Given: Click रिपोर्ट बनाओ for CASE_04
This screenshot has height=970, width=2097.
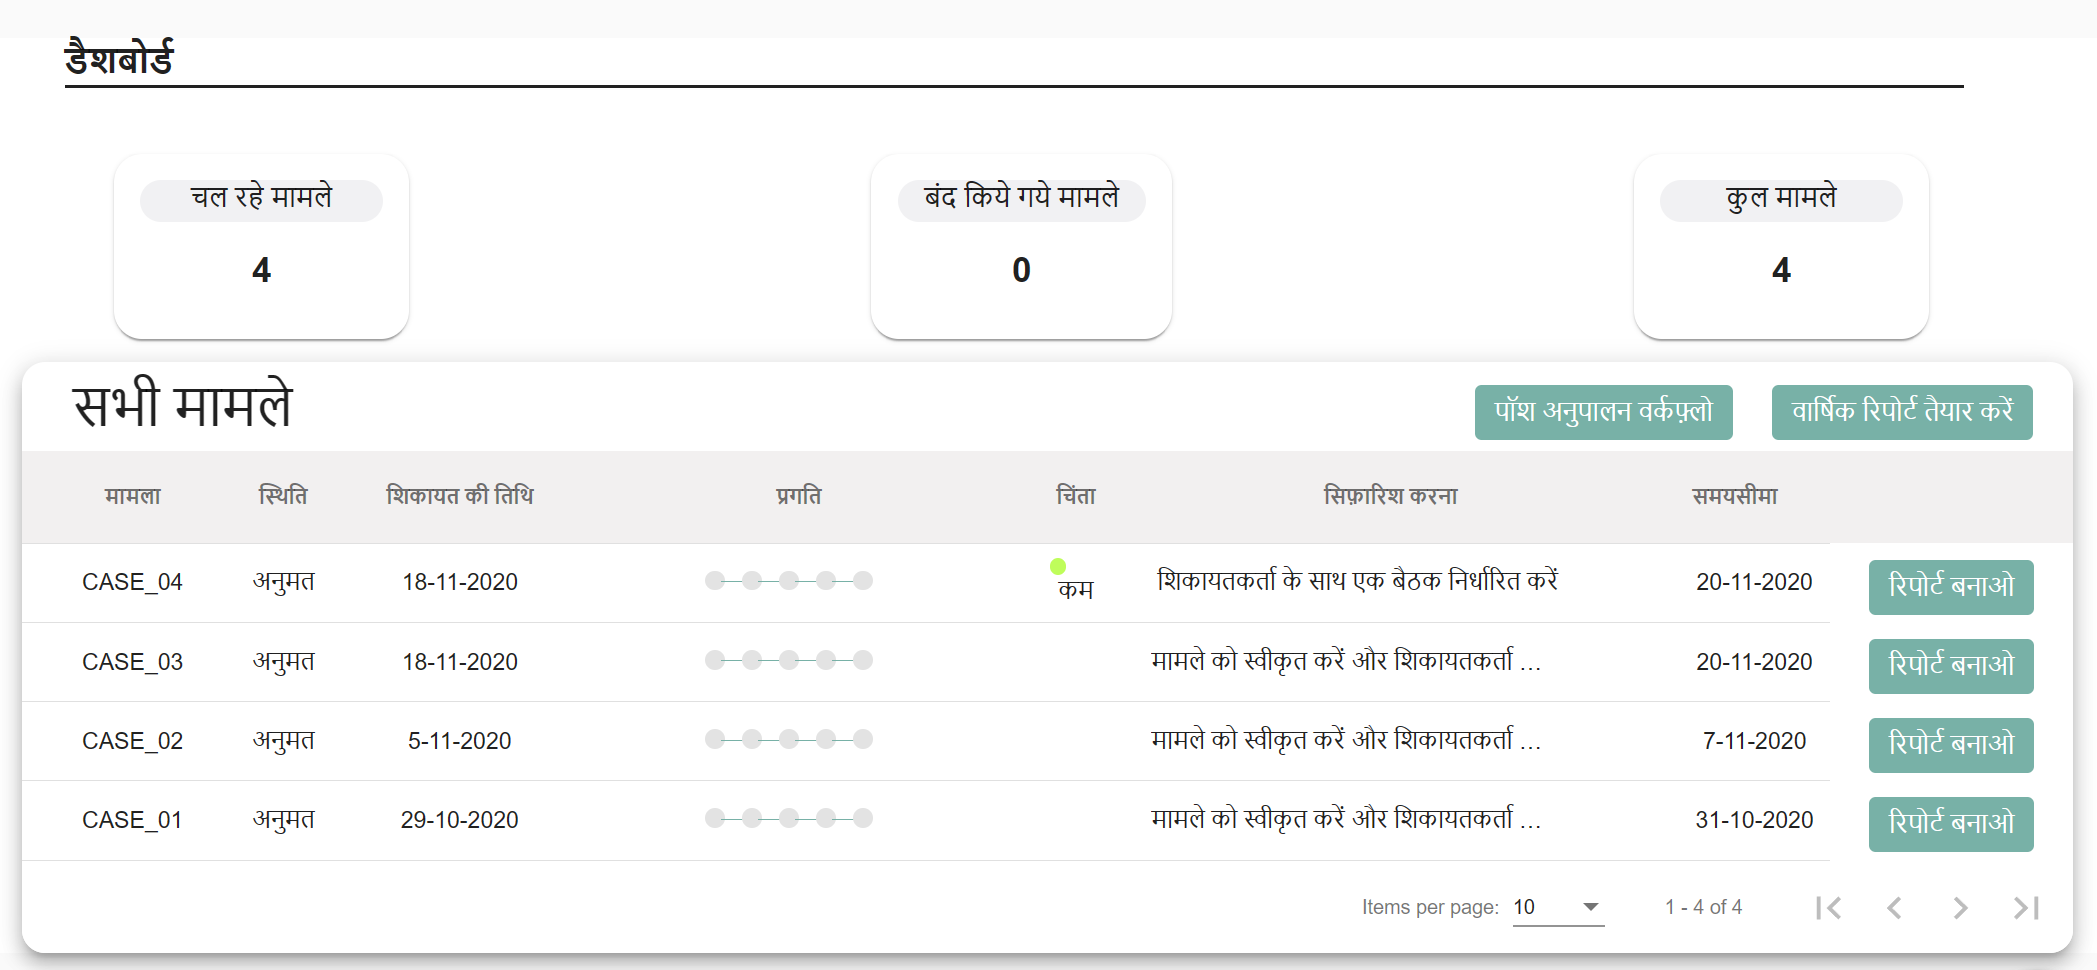Looking at the screenshot, I should [1950, 587].
